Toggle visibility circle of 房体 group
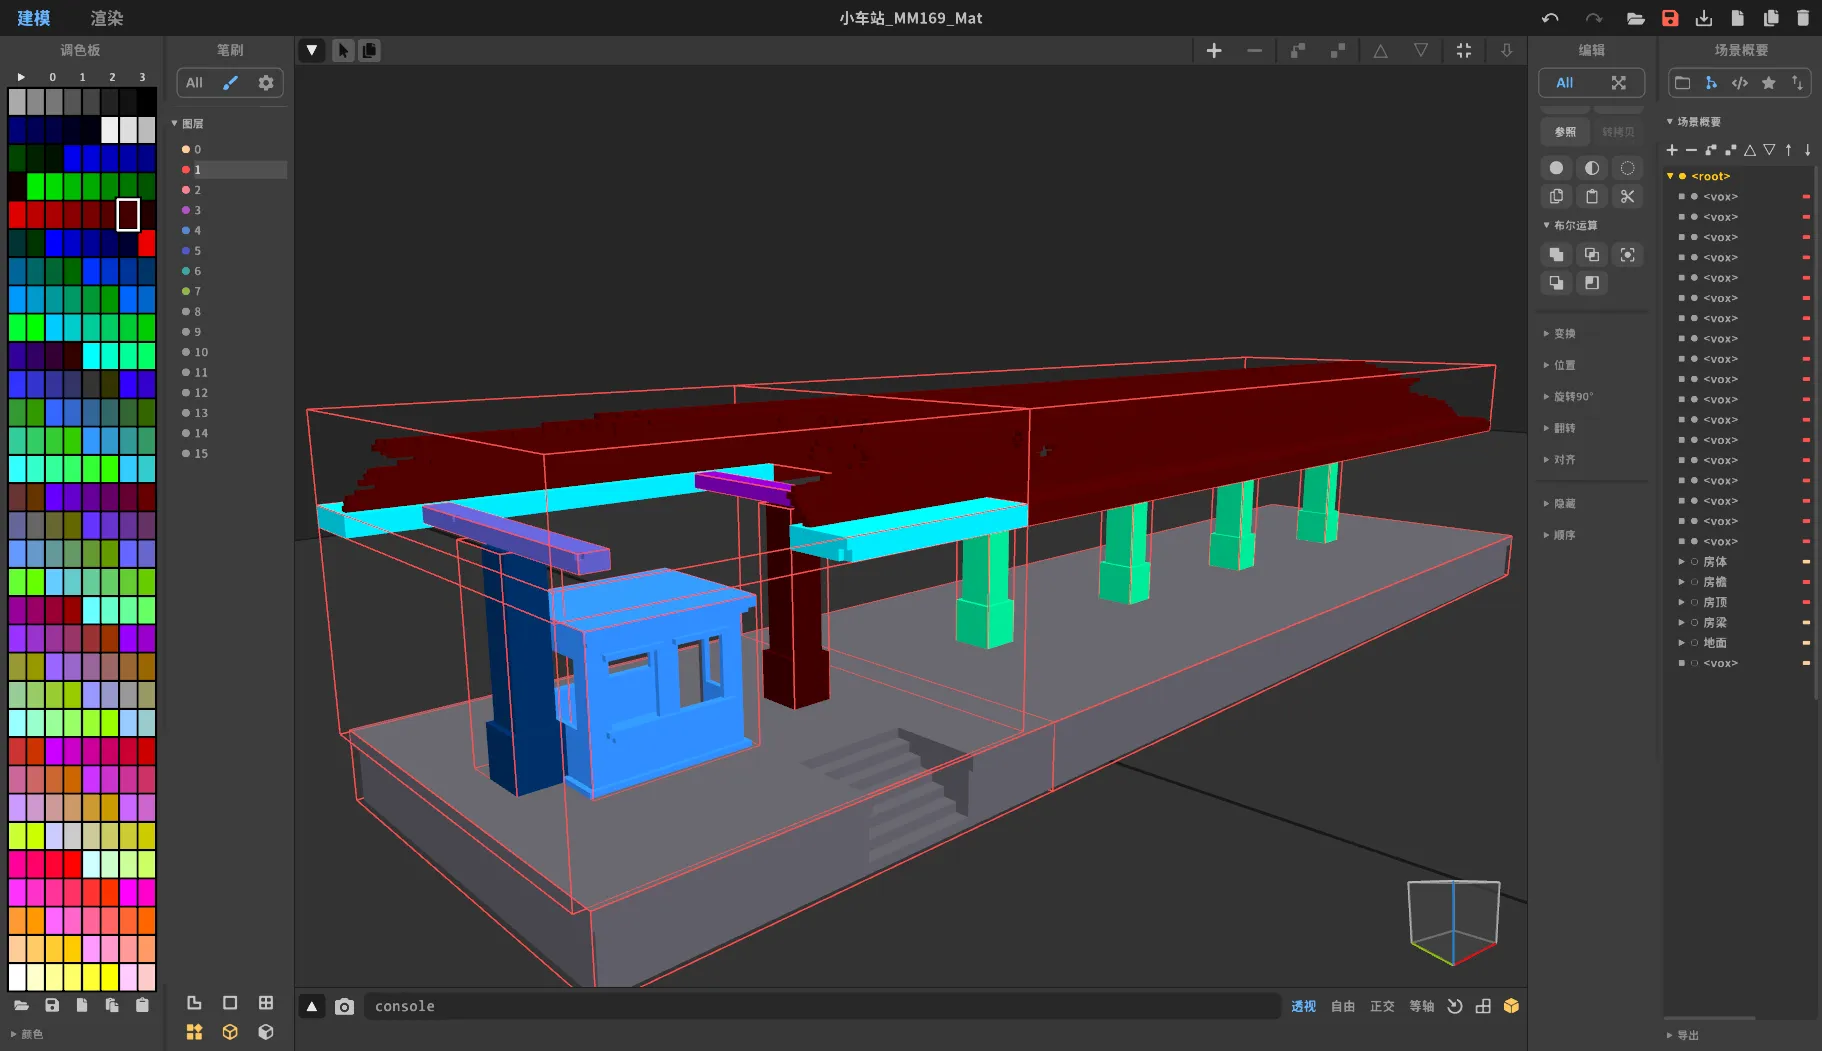Image resolution: width=1822 pixels, height=1051 pixels. 1694,562
